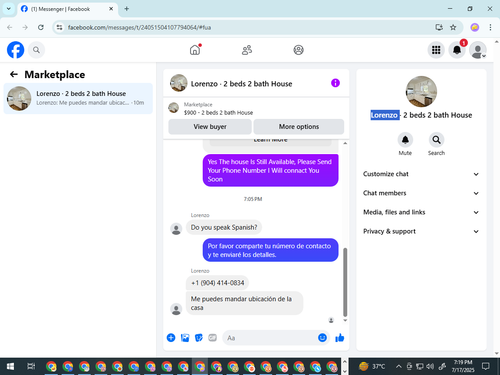Click the More options button
Viewport: 500px width, 375px height.
(x=299, y=127)
